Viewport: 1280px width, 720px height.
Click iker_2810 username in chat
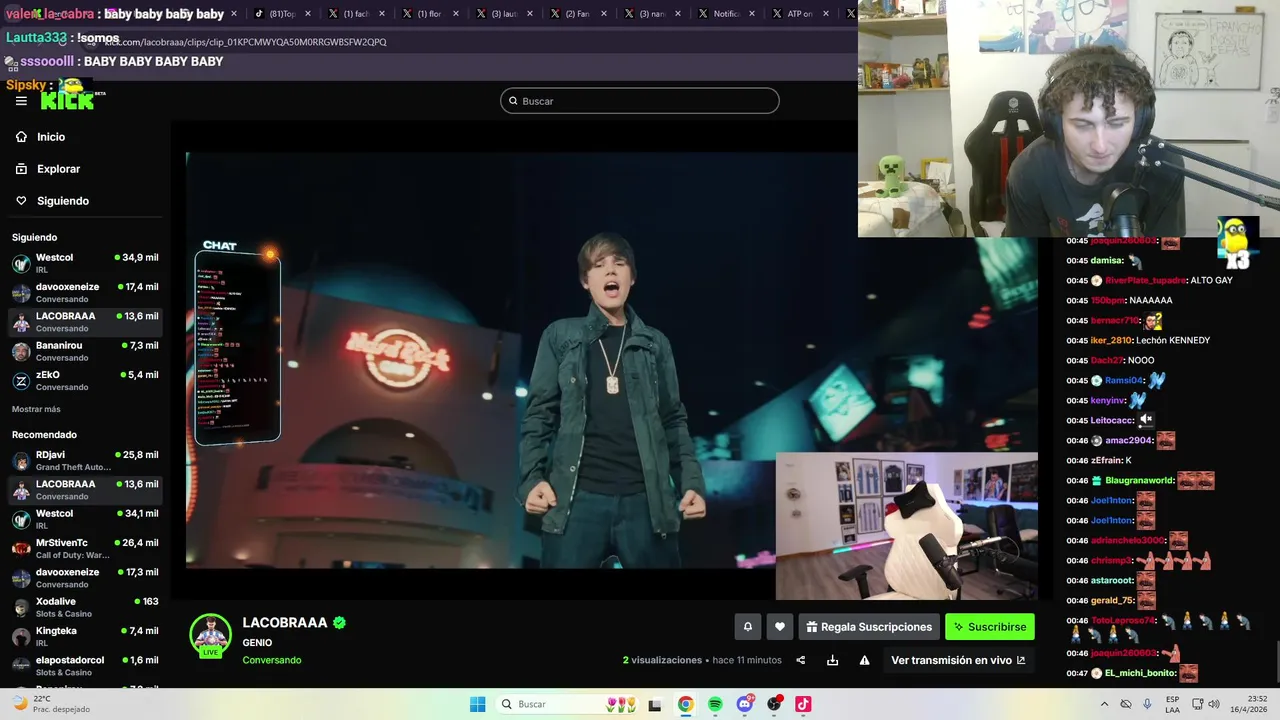[1110, 340]
